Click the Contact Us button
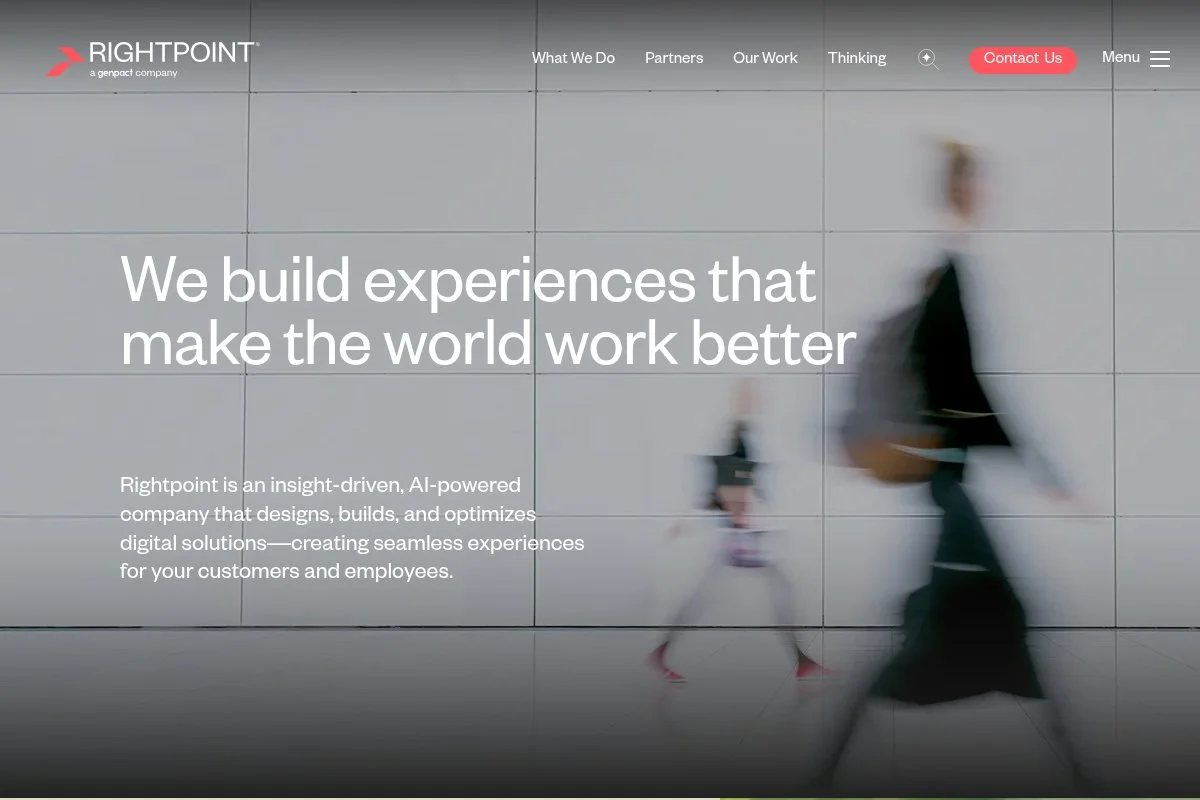The width and height of the screenshot is (1200, 800). click(1023, 60)
